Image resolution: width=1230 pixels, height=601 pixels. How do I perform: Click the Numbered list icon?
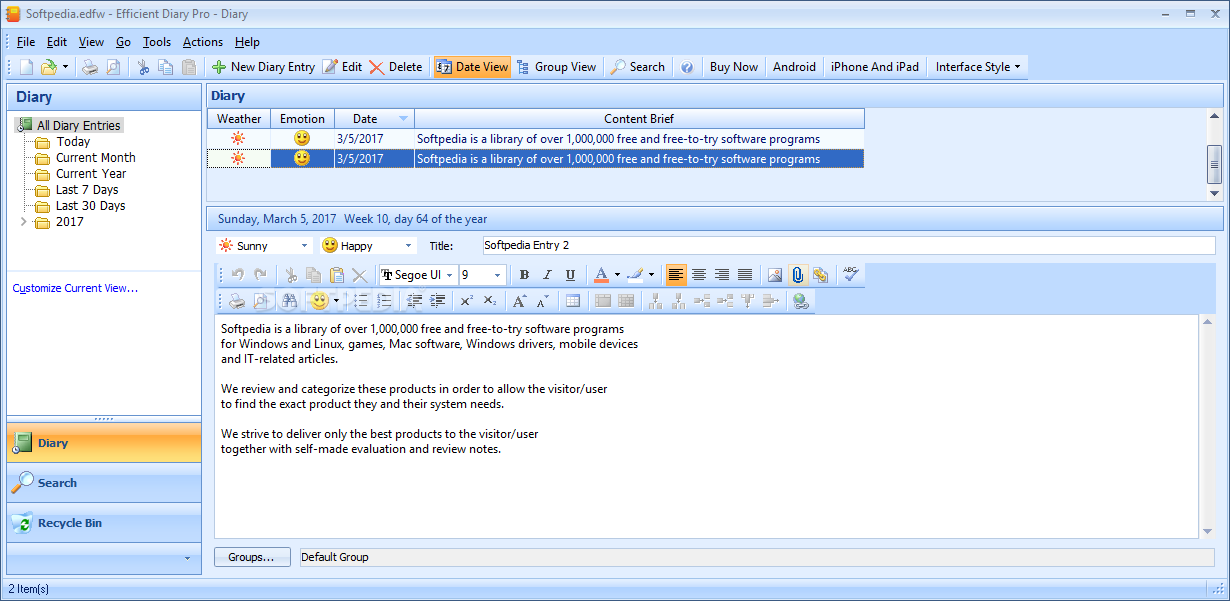coord(384,300)
